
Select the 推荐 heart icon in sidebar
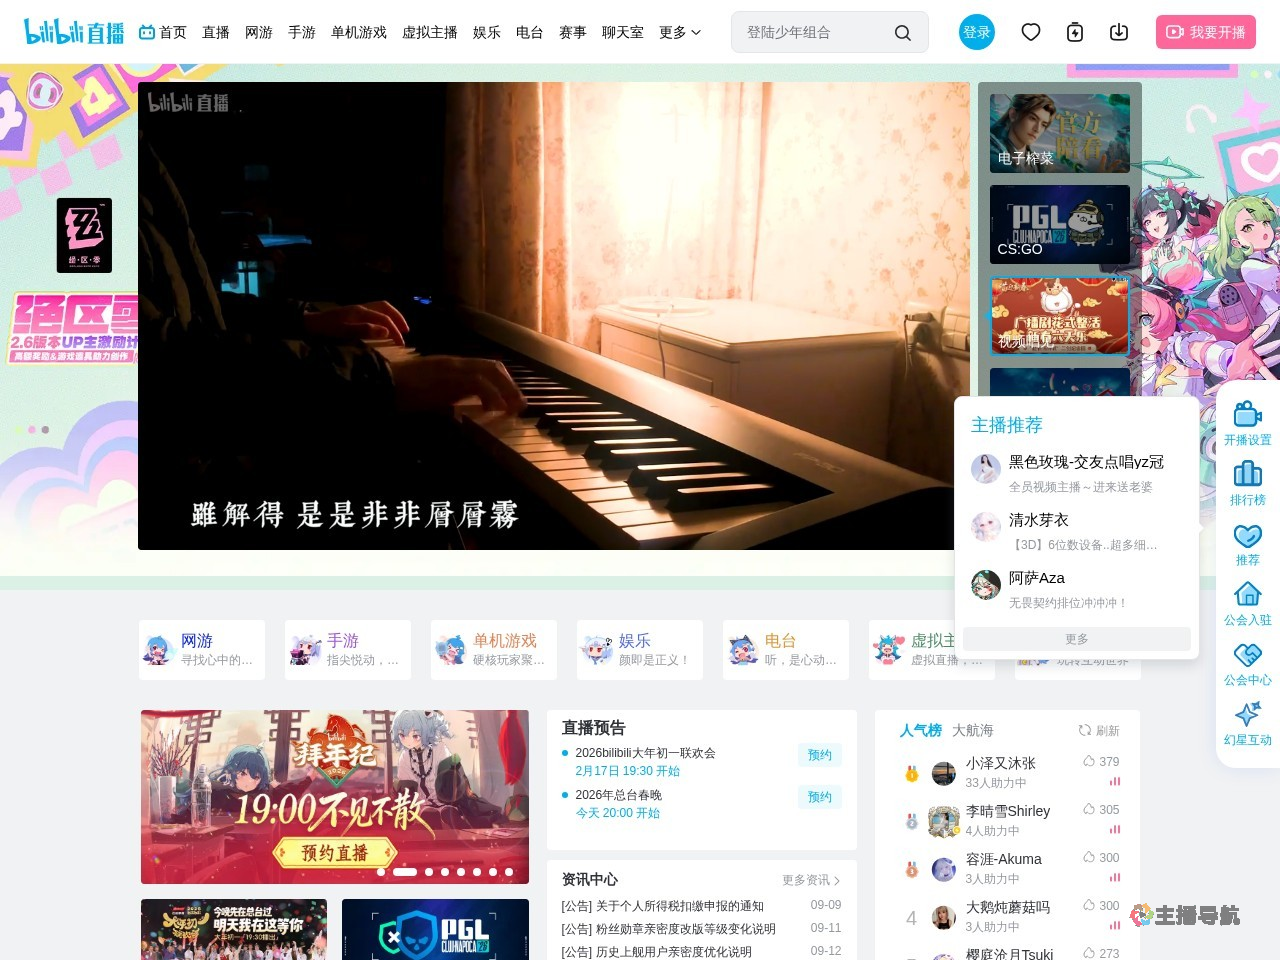coord(1247,540)
